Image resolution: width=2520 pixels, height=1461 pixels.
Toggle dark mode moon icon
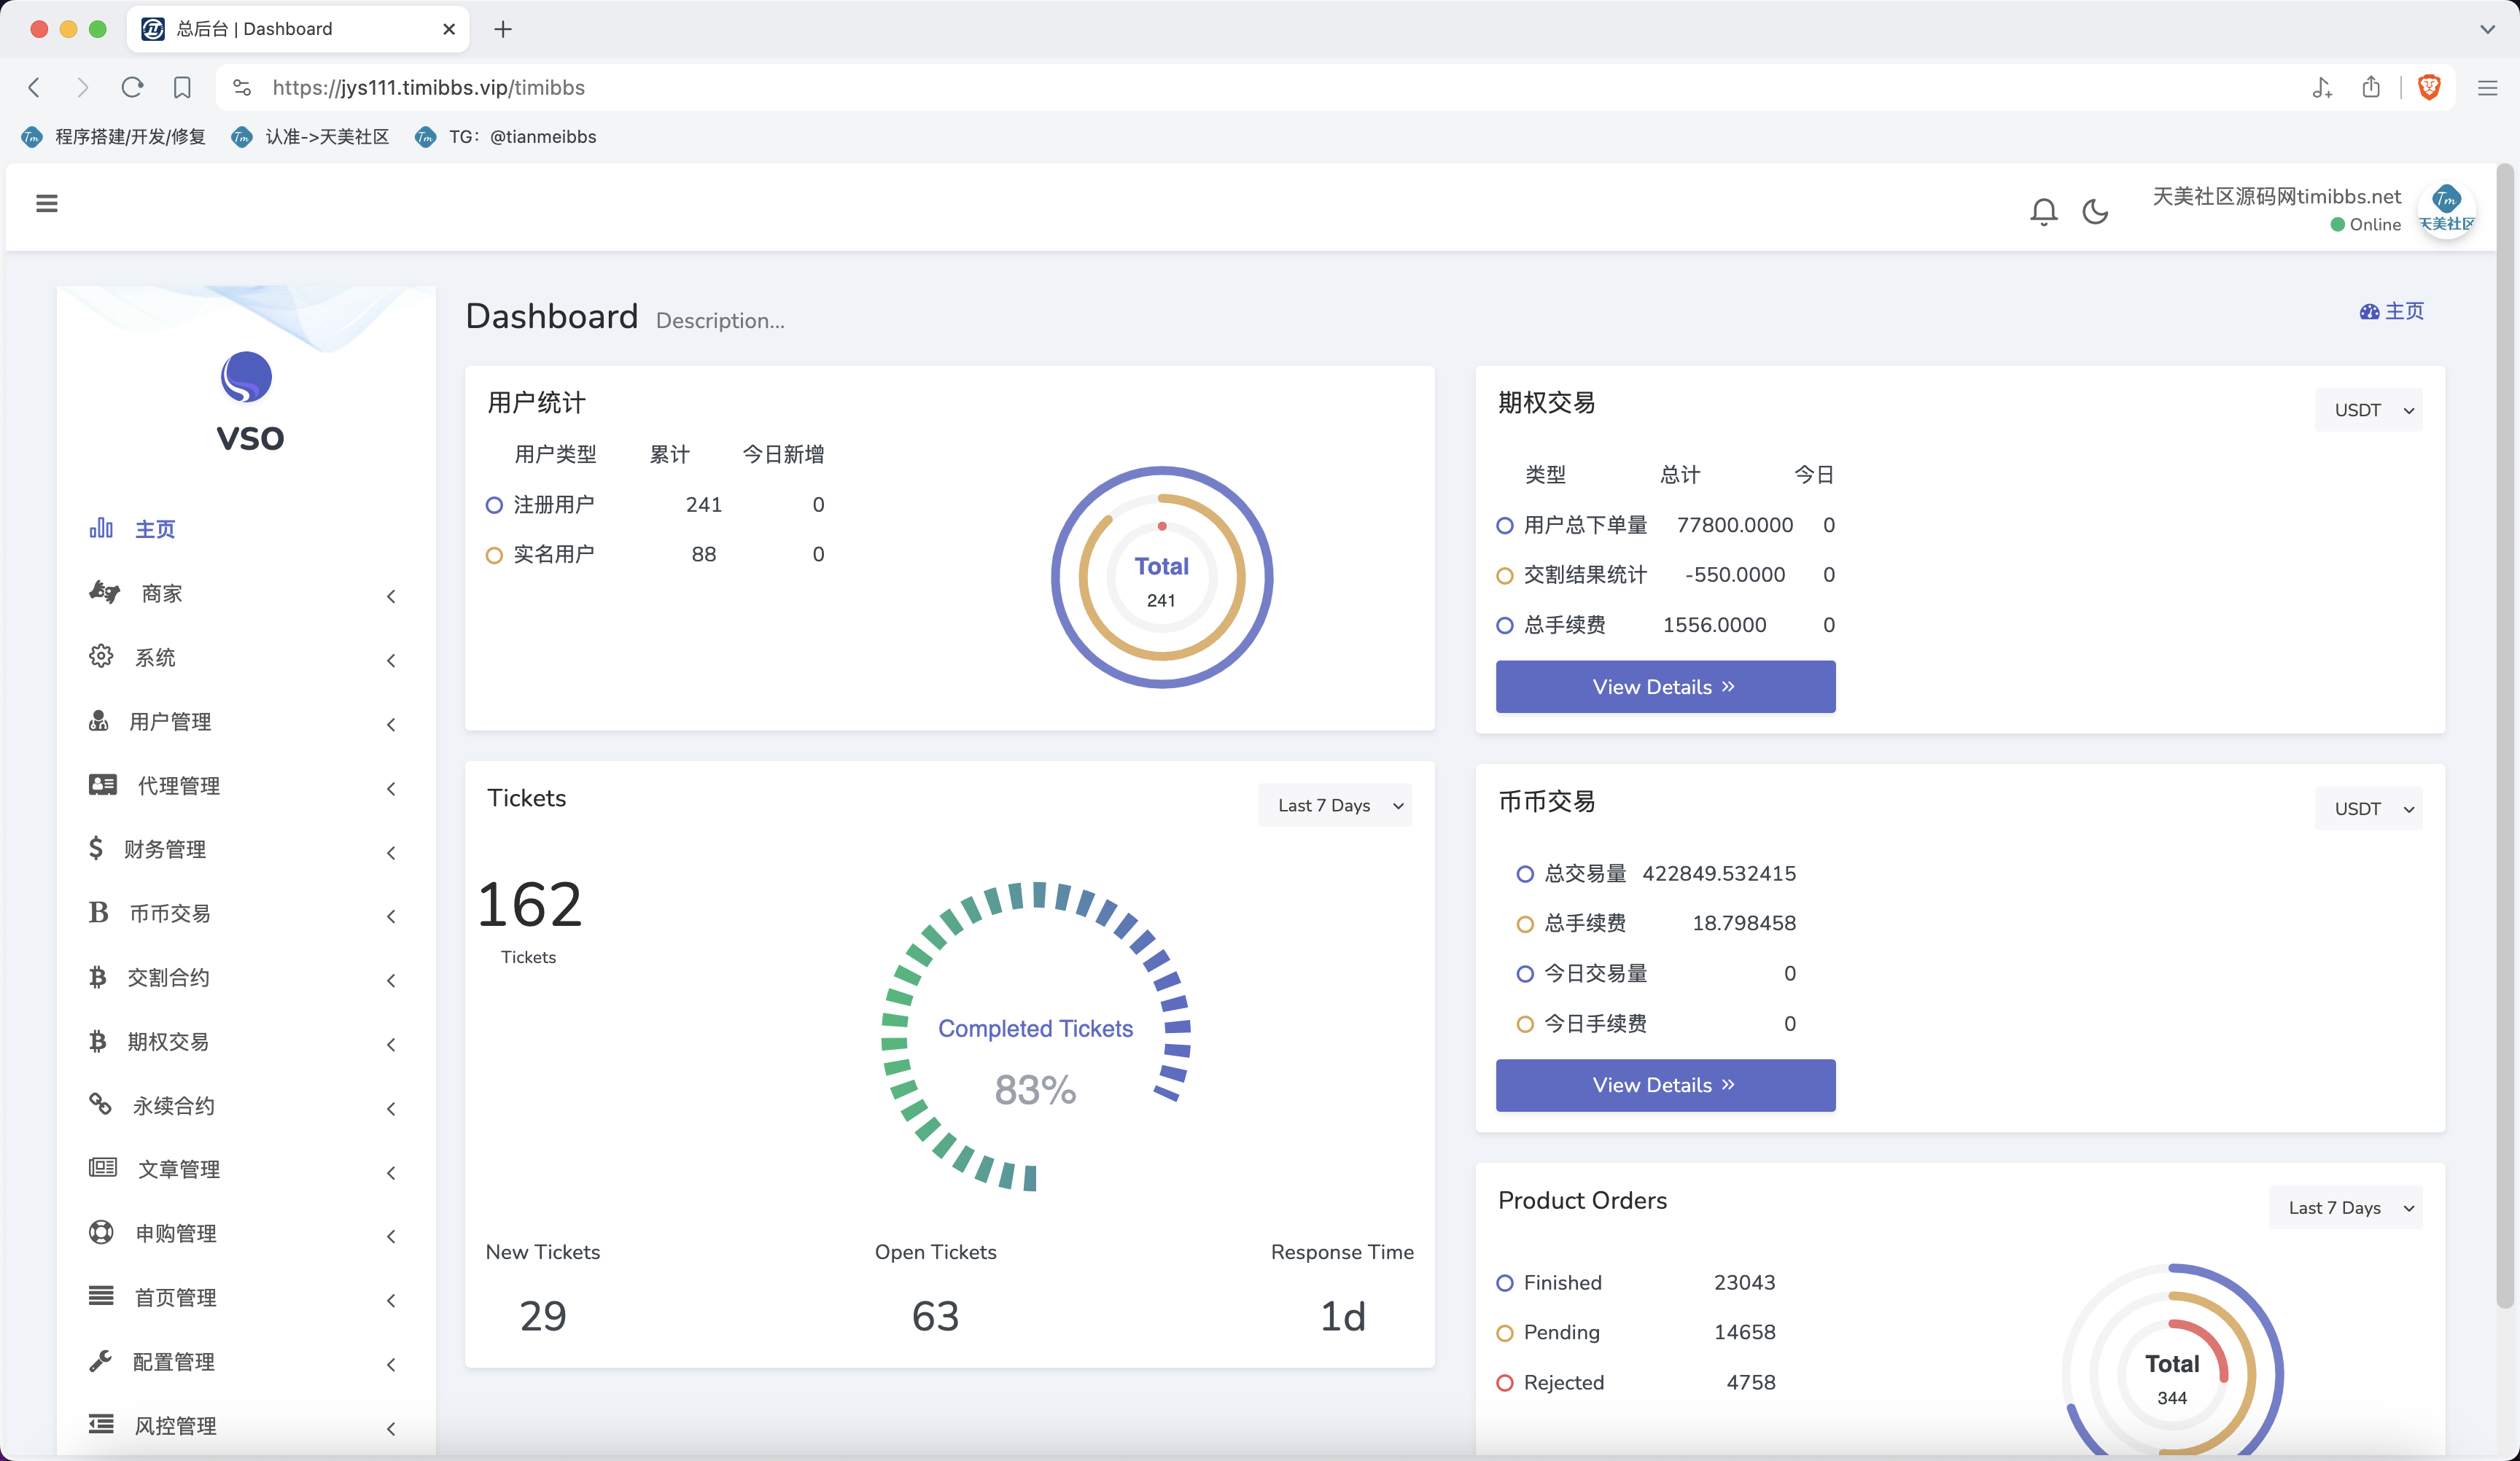pyautogui.click(x=2095, y=211)
